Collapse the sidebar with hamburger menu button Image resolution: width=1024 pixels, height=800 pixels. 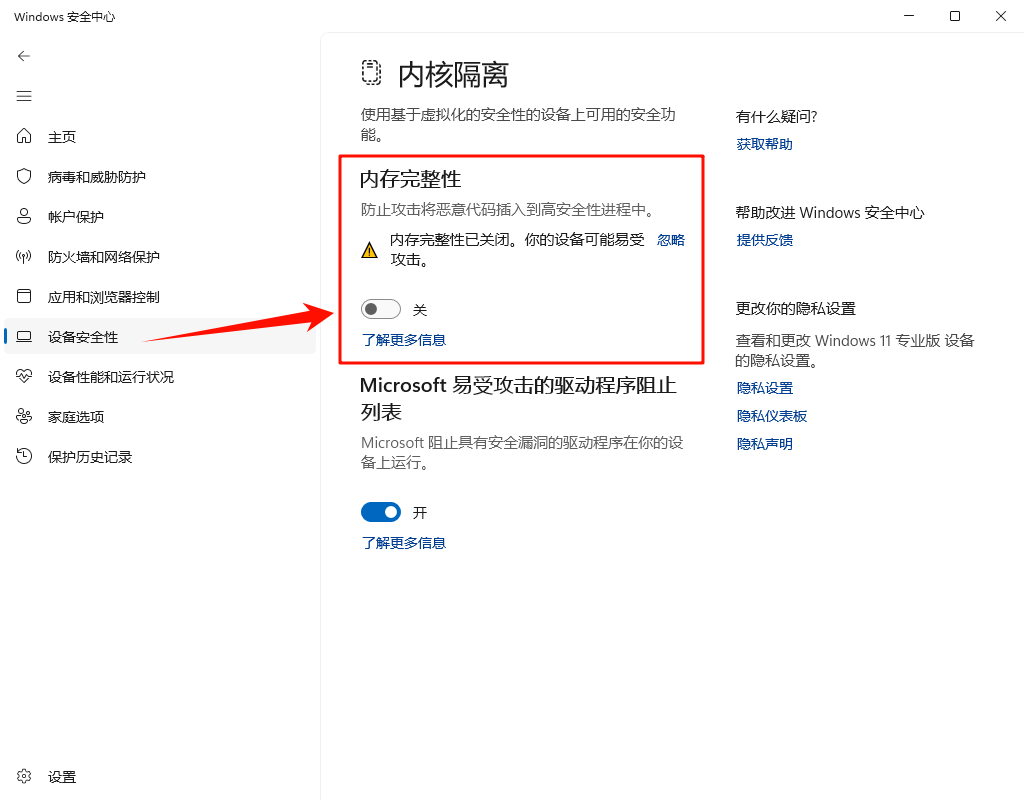[24, 96]
